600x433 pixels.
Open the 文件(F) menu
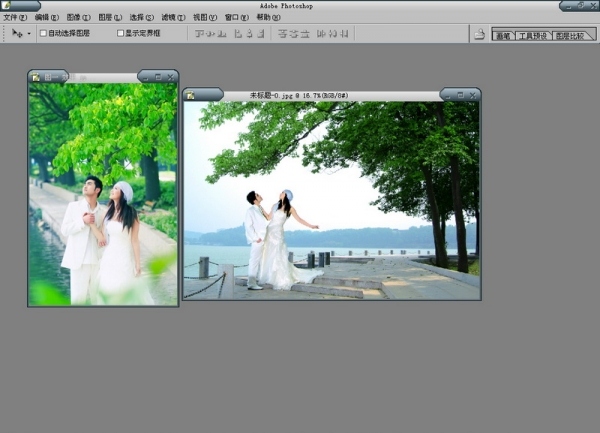tap(15, 17)
